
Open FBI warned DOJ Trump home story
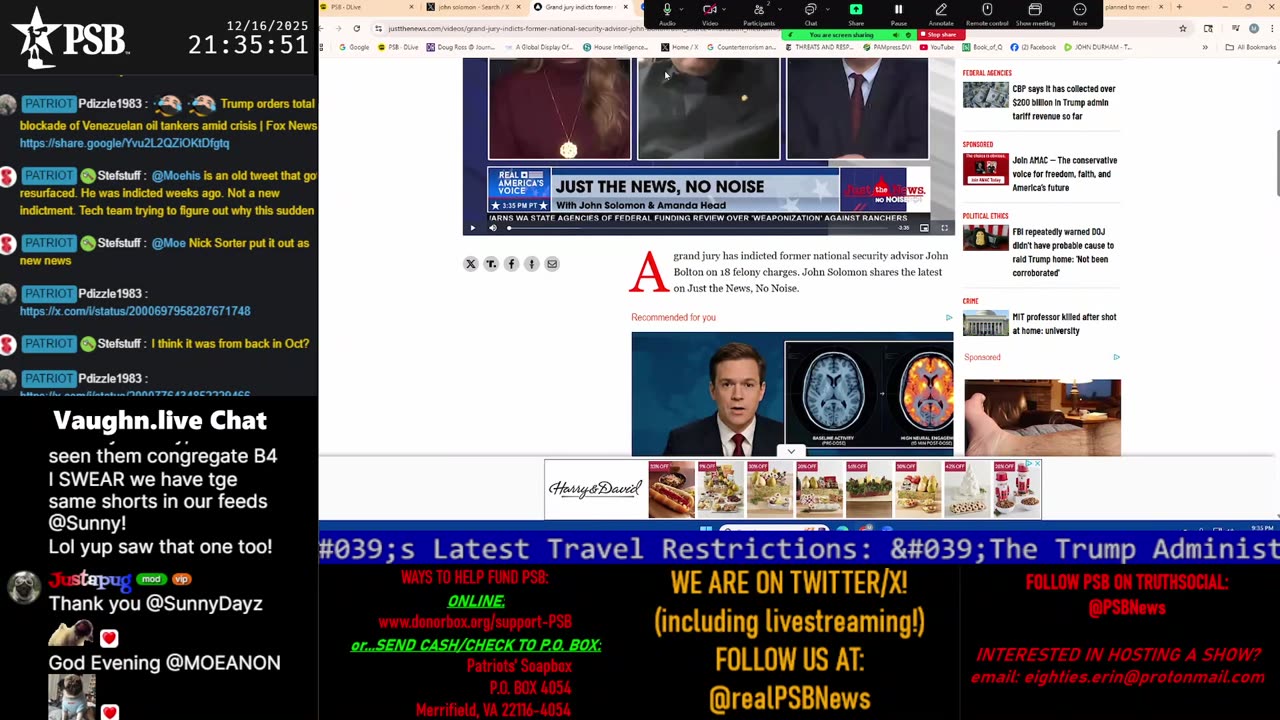pyautogui.click(x=1062, y=252)
